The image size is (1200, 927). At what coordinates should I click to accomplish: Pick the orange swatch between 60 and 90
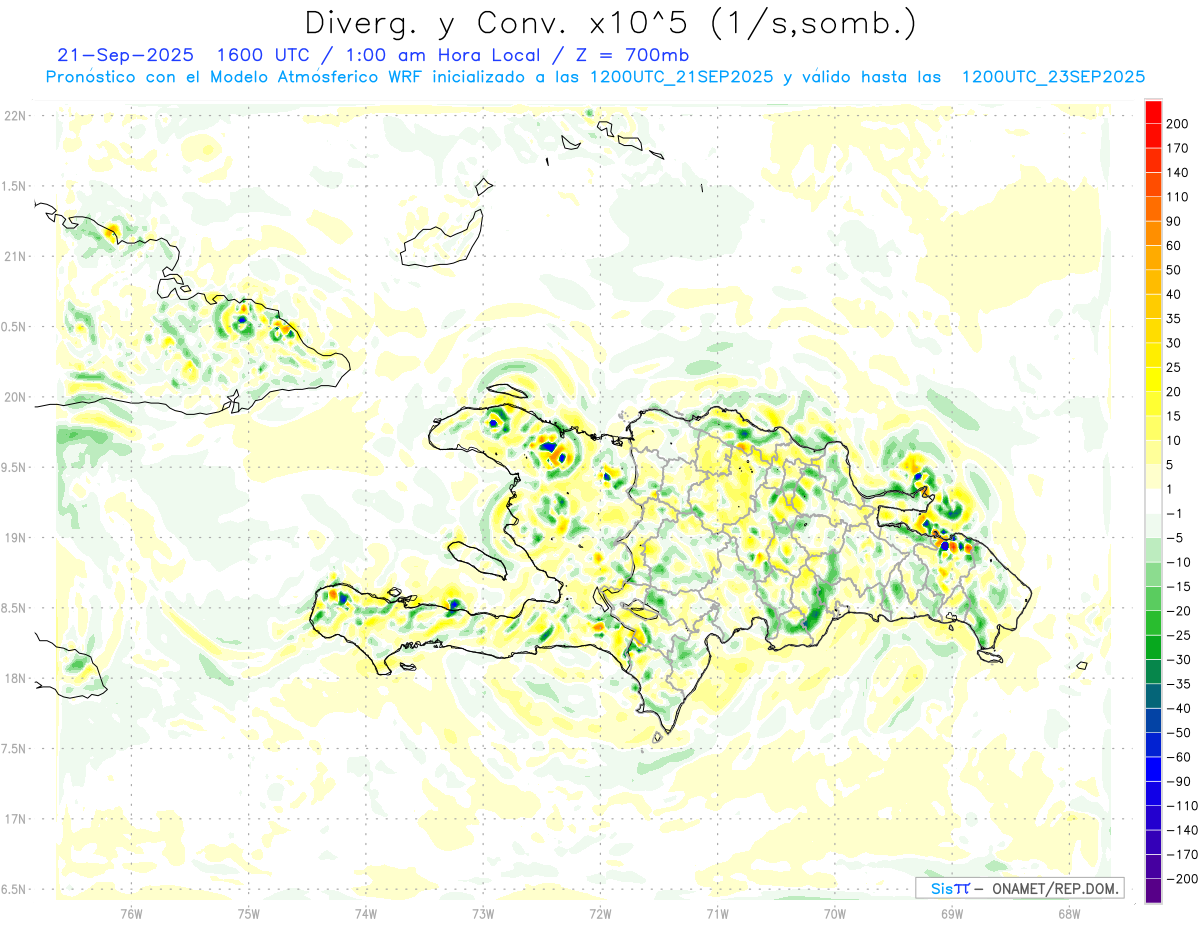coord(1153,234)
